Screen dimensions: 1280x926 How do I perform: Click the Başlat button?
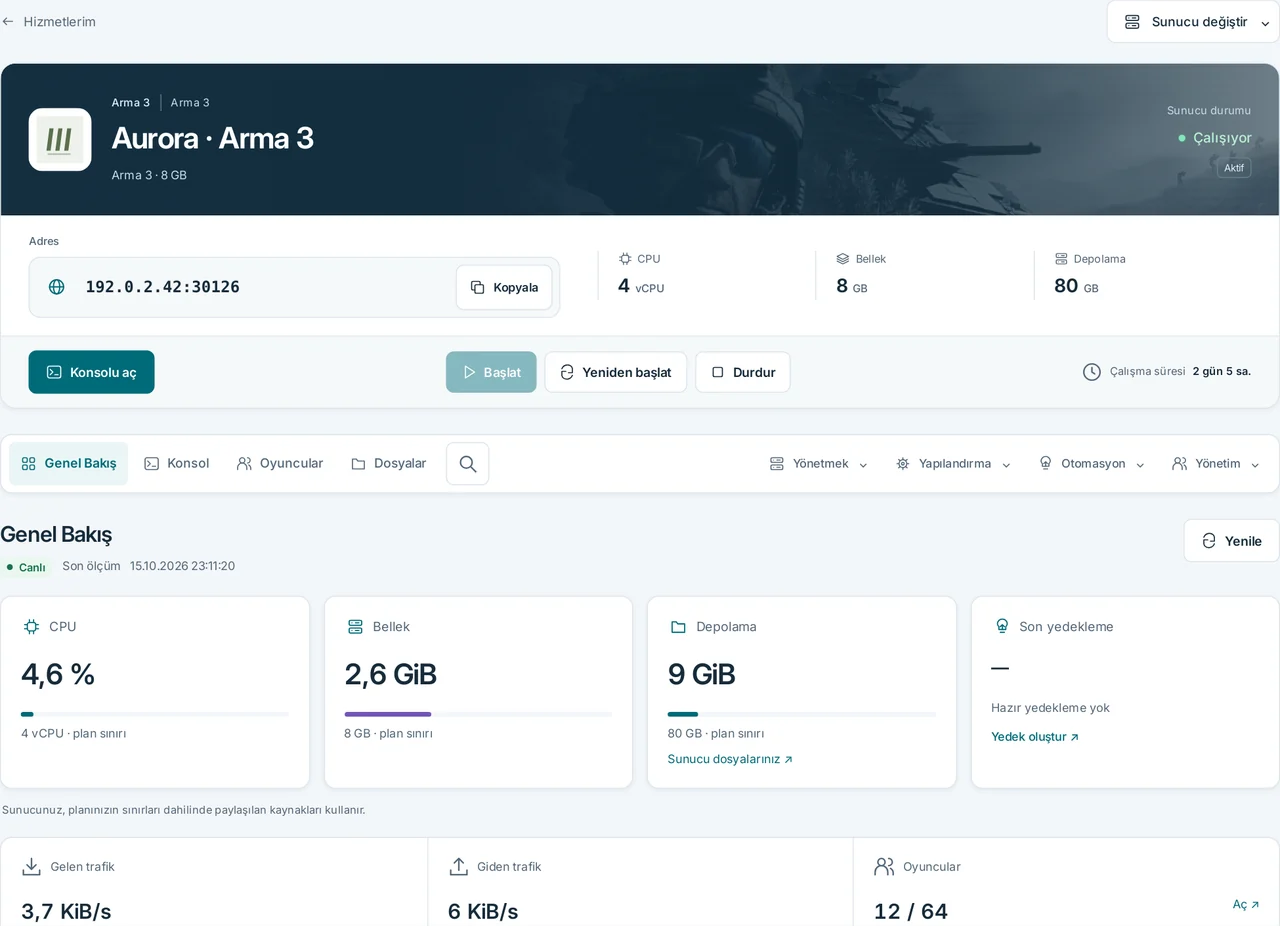pos(491,372)
